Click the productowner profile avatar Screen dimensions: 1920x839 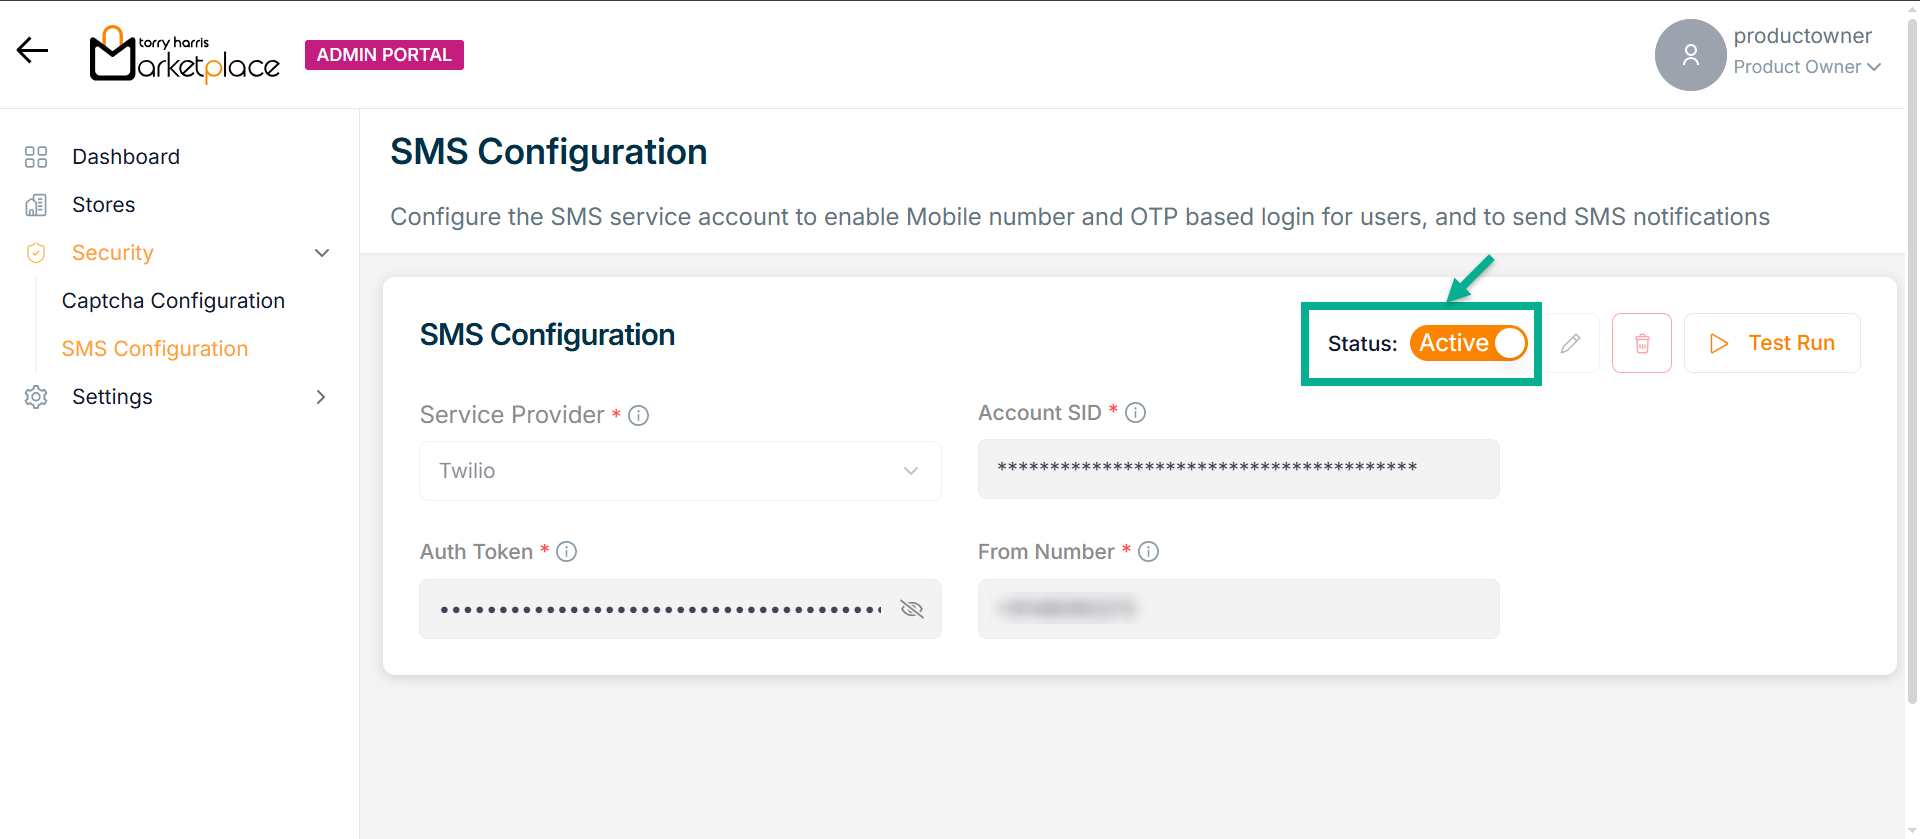point(1690,55)
